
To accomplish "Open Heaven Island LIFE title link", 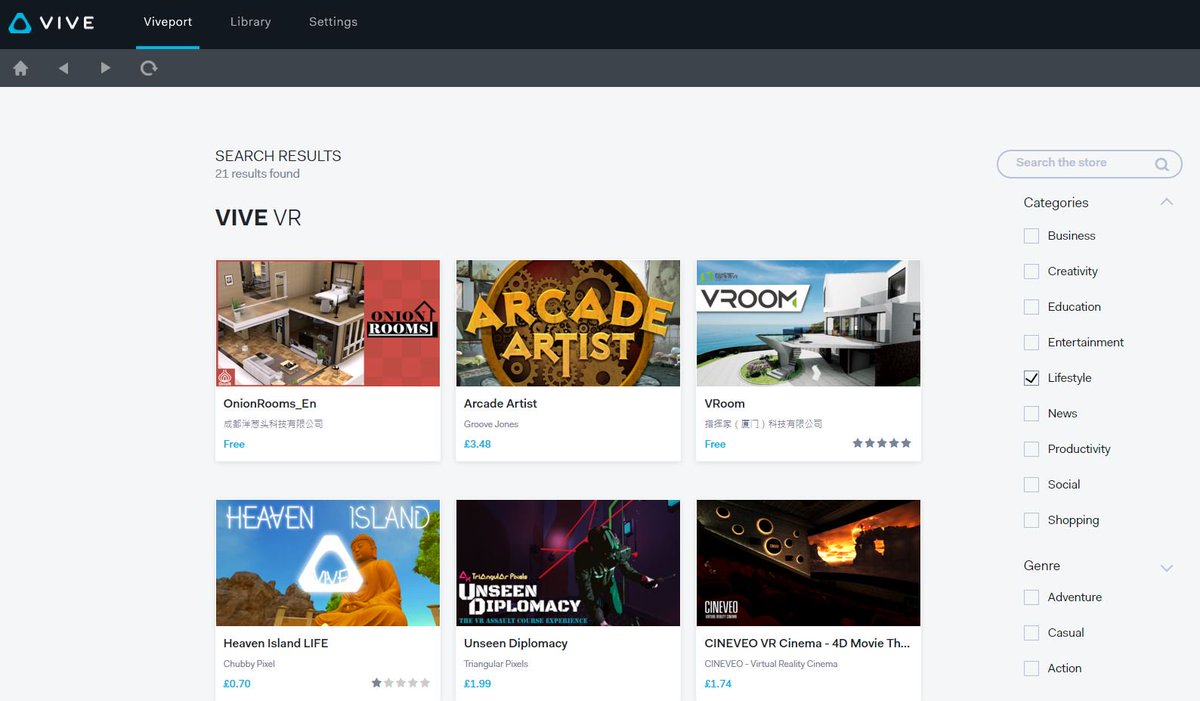I will (276, 644).
